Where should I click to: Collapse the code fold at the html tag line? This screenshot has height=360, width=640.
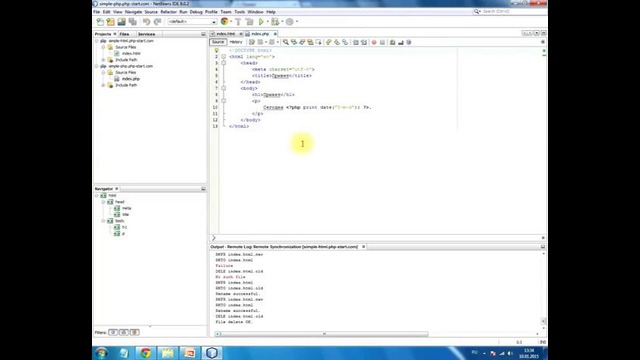(x=223, y=57)
